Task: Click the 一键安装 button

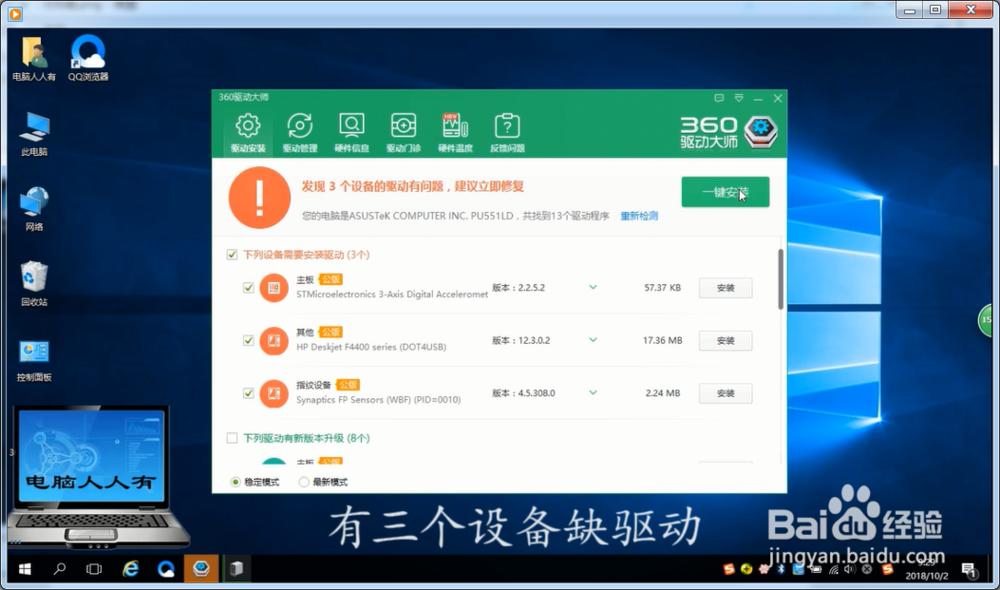Action: (x=725, y=192)
